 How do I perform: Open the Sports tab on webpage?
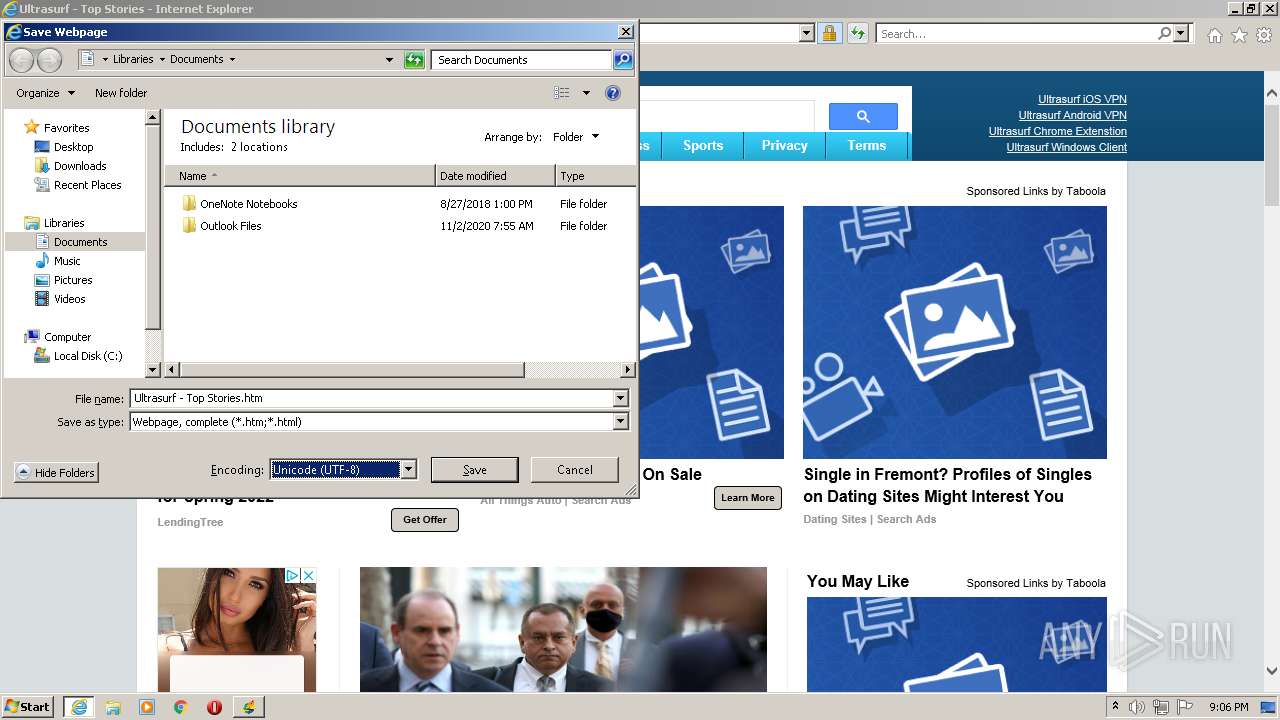[x=703, y=146]
